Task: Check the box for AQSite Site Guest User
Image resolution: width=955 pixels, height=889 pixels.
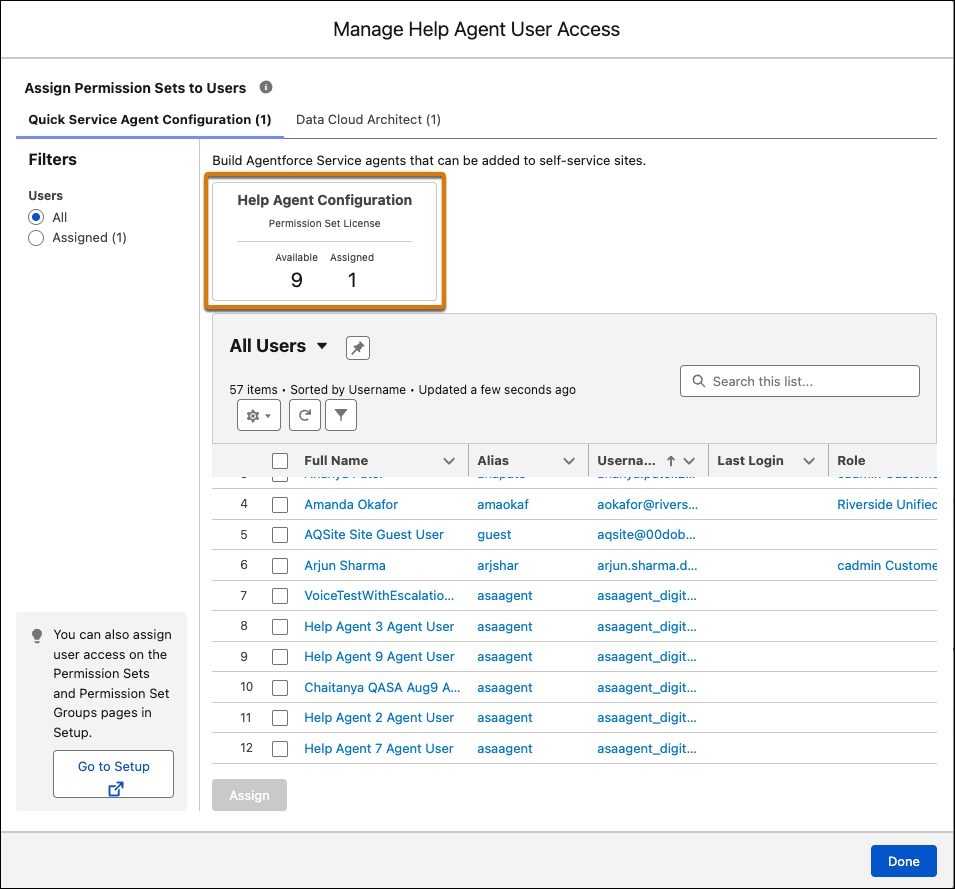Action: point(280,535)
